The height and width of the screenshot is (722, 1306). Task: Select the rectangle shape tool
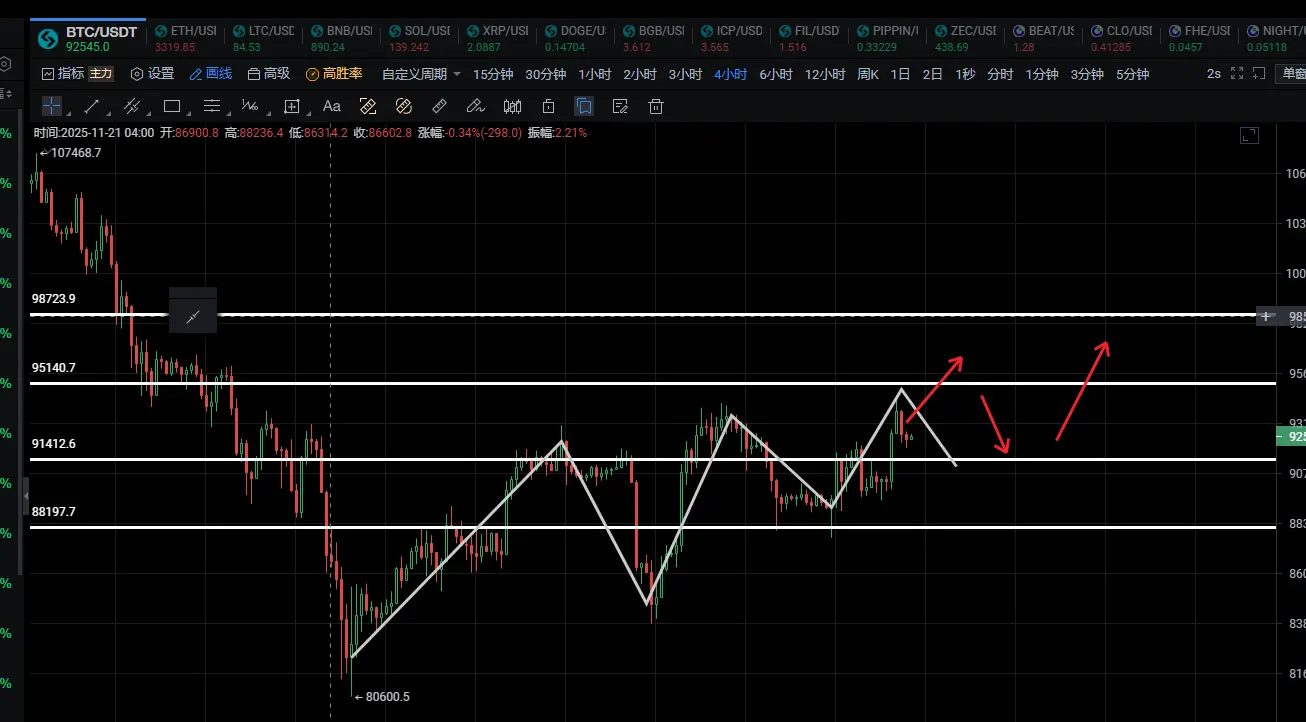click(172, 106)
